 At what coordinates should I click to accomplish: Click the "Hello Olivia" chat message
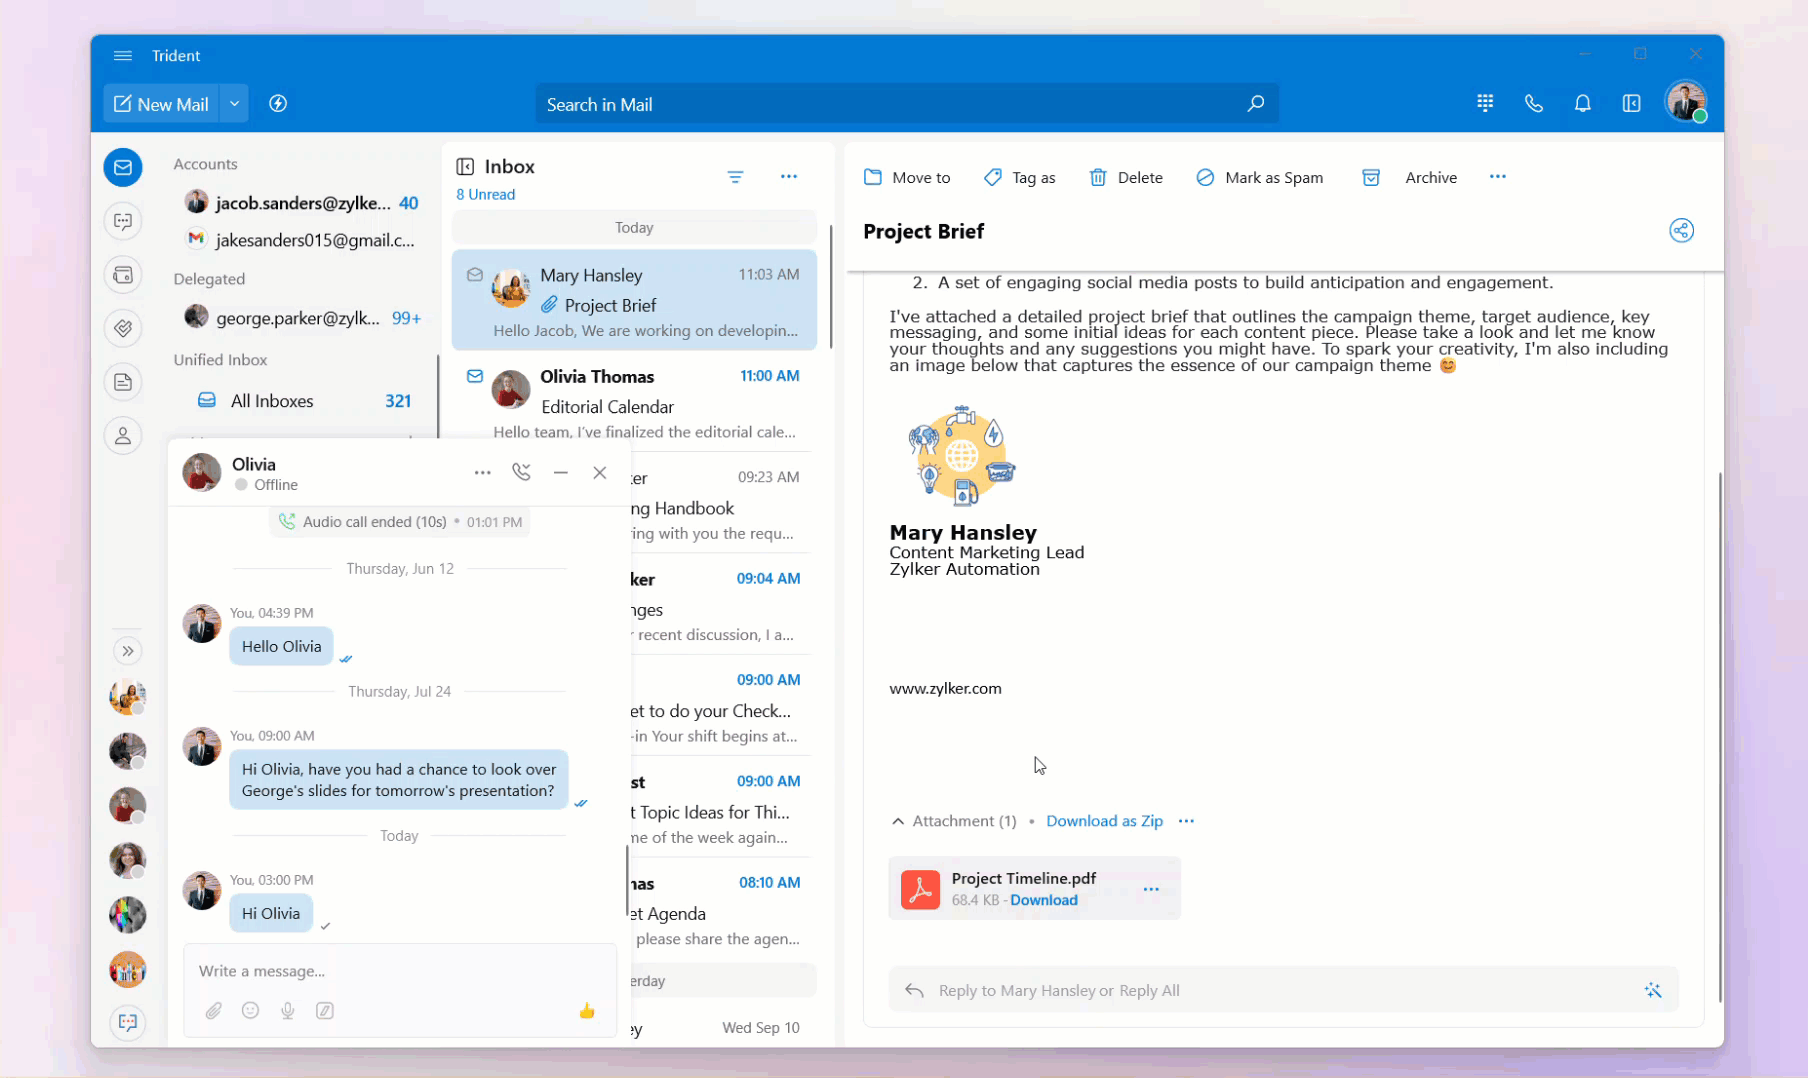pyautogui.click(x=281, y=646)
